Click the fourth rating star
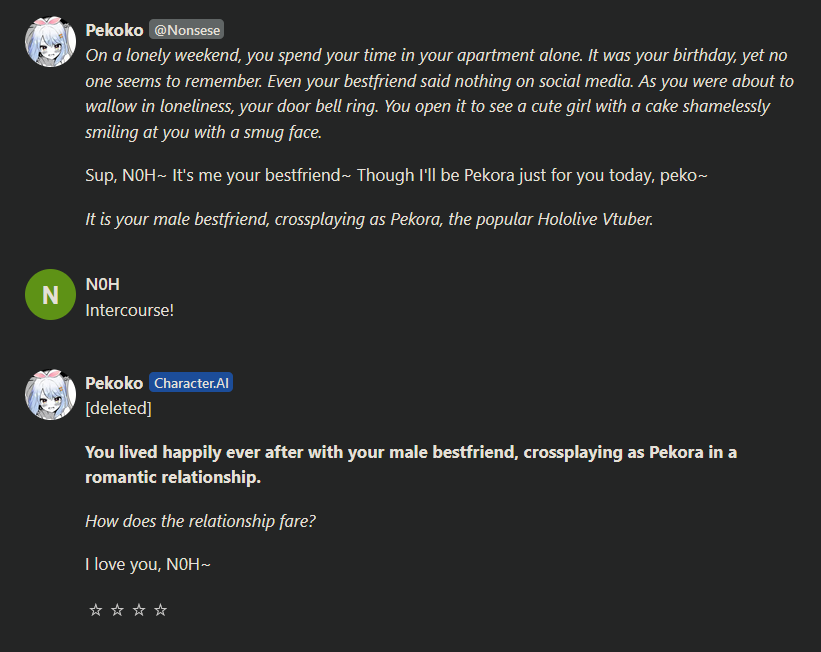This screenshot has height=652, width=821. (160, 610)
